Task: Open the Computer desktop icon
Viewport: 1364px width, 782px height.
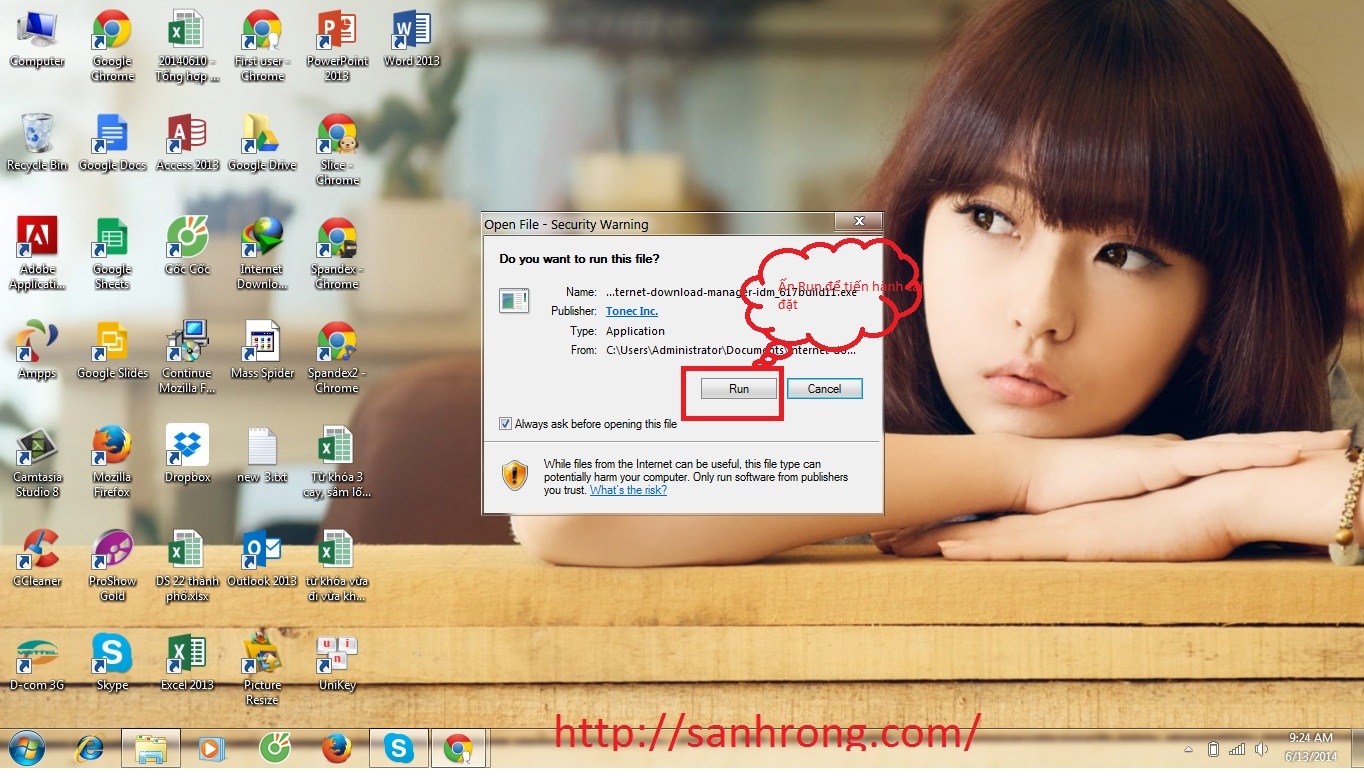Action: [37, 38]
